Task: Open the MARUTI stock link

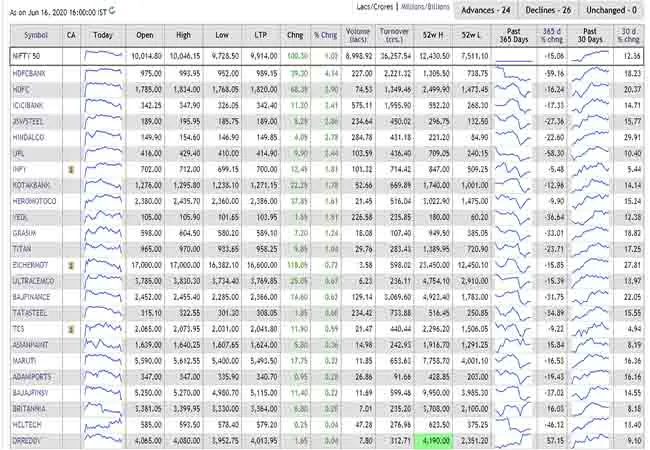Action: 24,361
